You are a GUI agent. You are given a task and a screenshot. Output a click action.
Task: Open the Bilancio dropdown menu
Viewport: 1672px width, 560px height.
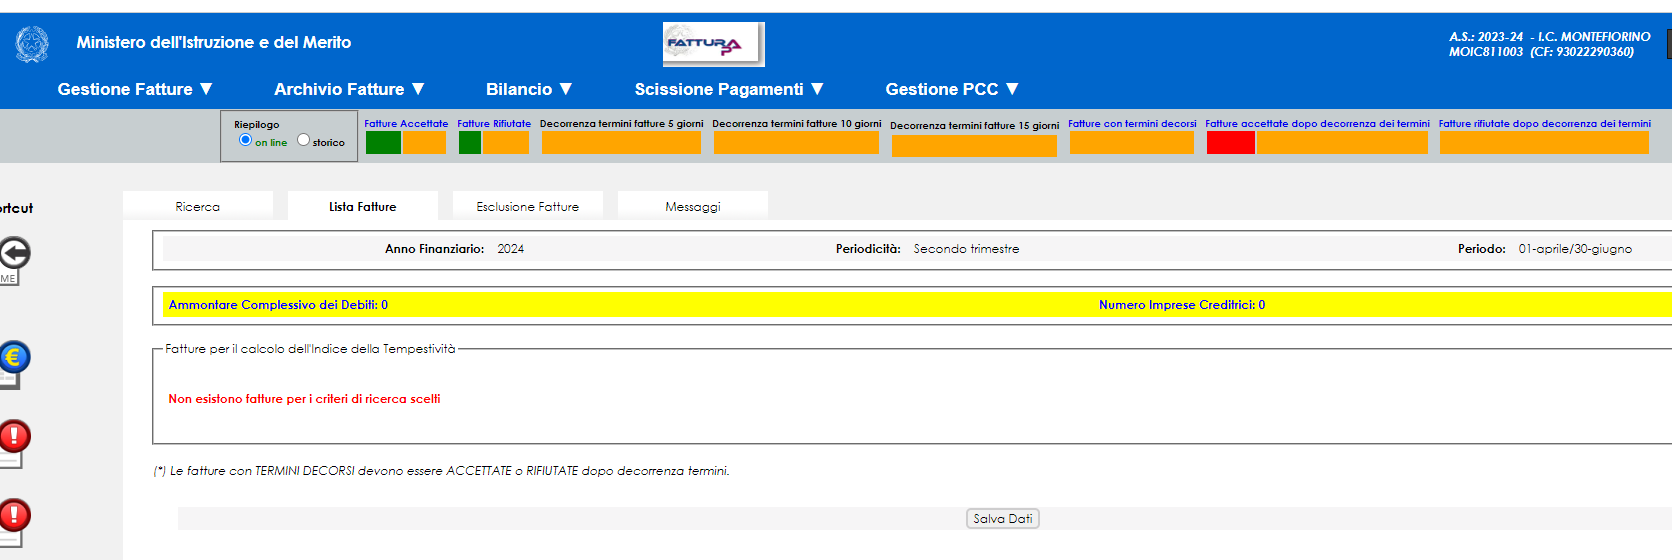(529, 89)
